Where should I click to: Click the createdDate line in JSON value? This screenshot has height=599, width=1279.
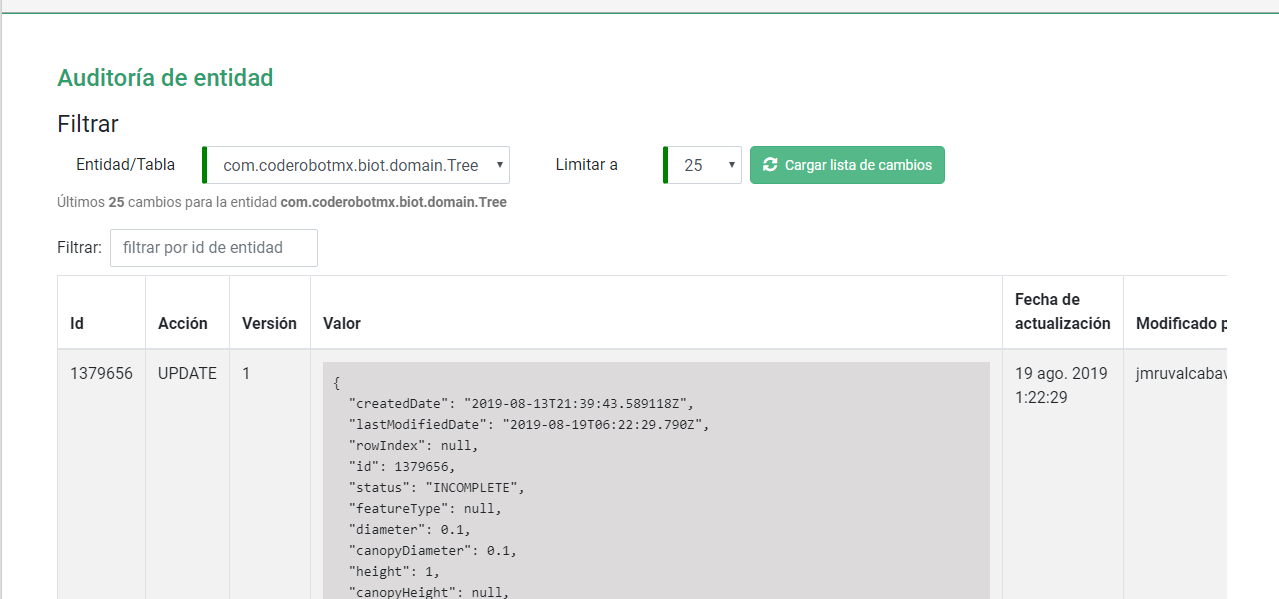(520, 403)
